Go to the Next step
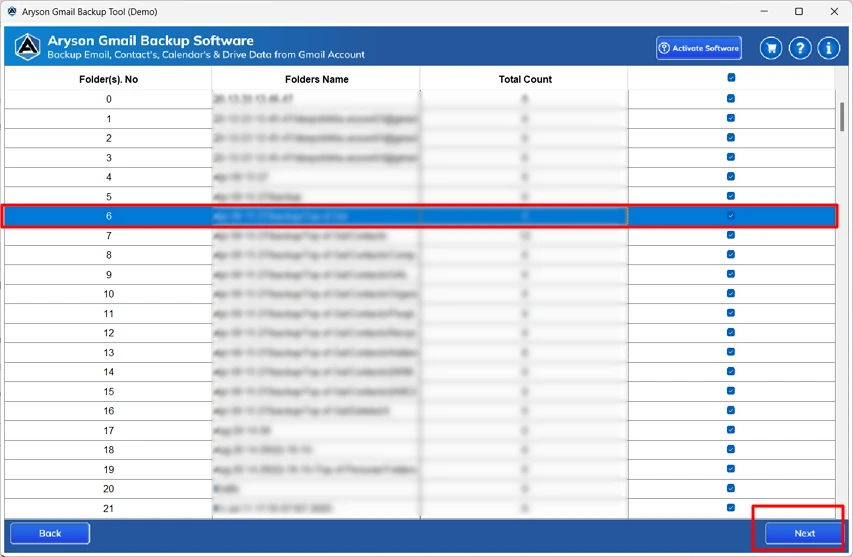 [804, 533]
